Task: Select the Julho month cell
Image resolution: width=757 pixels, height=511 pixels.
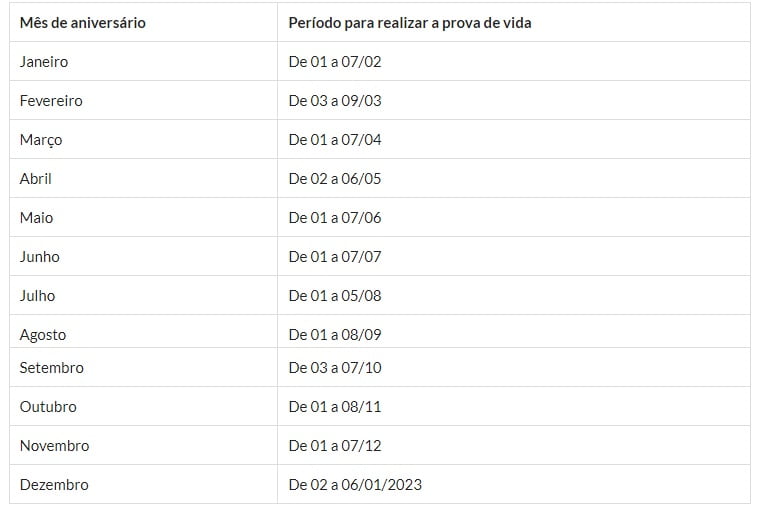Action: click(x=38, y=295)
